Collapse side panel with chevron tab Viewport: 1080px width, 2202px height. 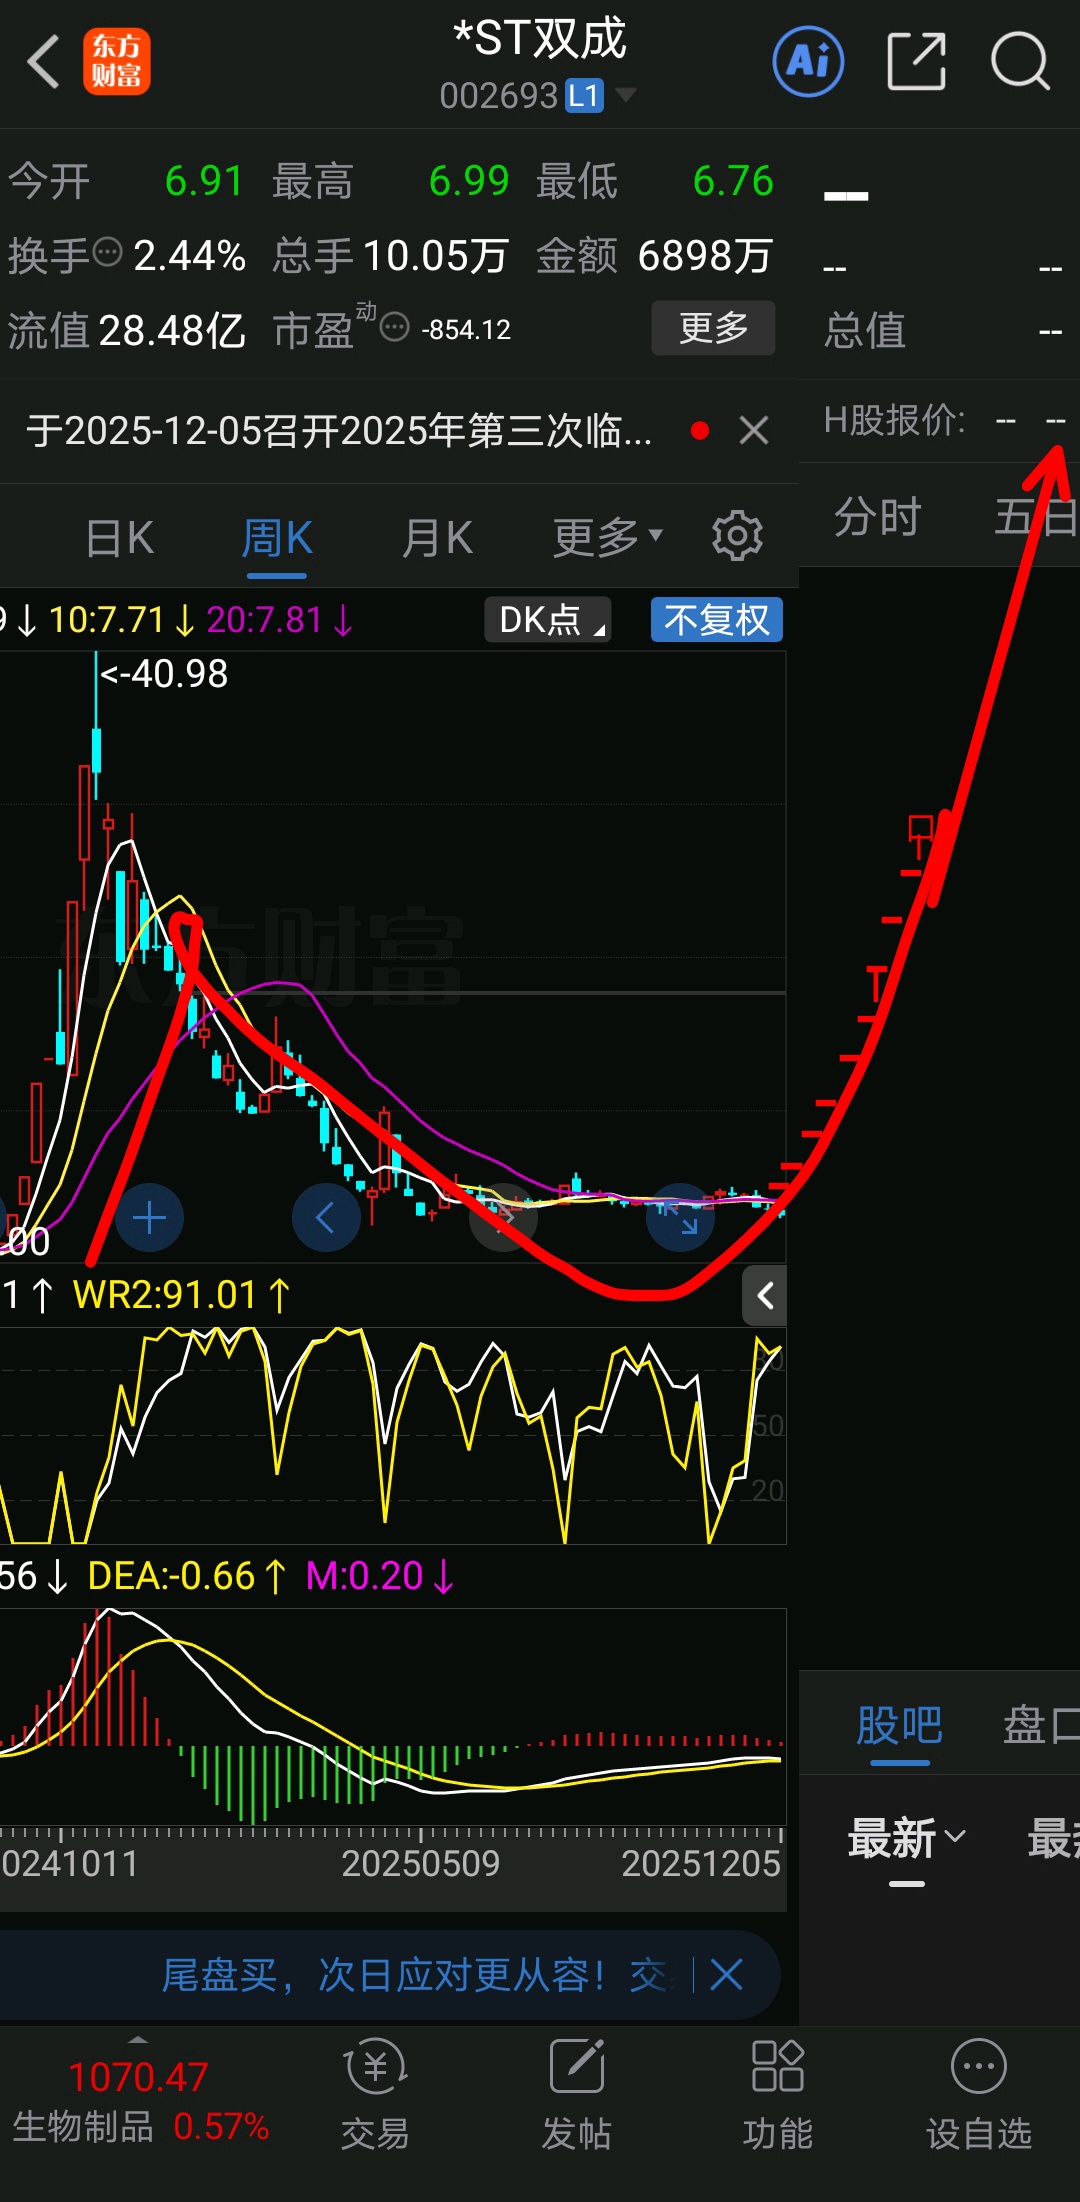click(x=765, y=1296)
